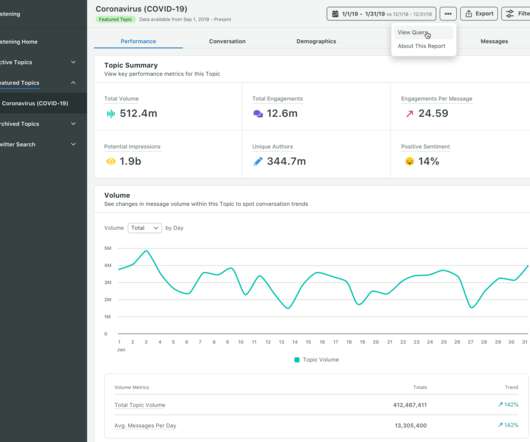Click the Avg. Messages Per Day row label
The width and height of the screenshot is (530, 442).
point(145,425)
